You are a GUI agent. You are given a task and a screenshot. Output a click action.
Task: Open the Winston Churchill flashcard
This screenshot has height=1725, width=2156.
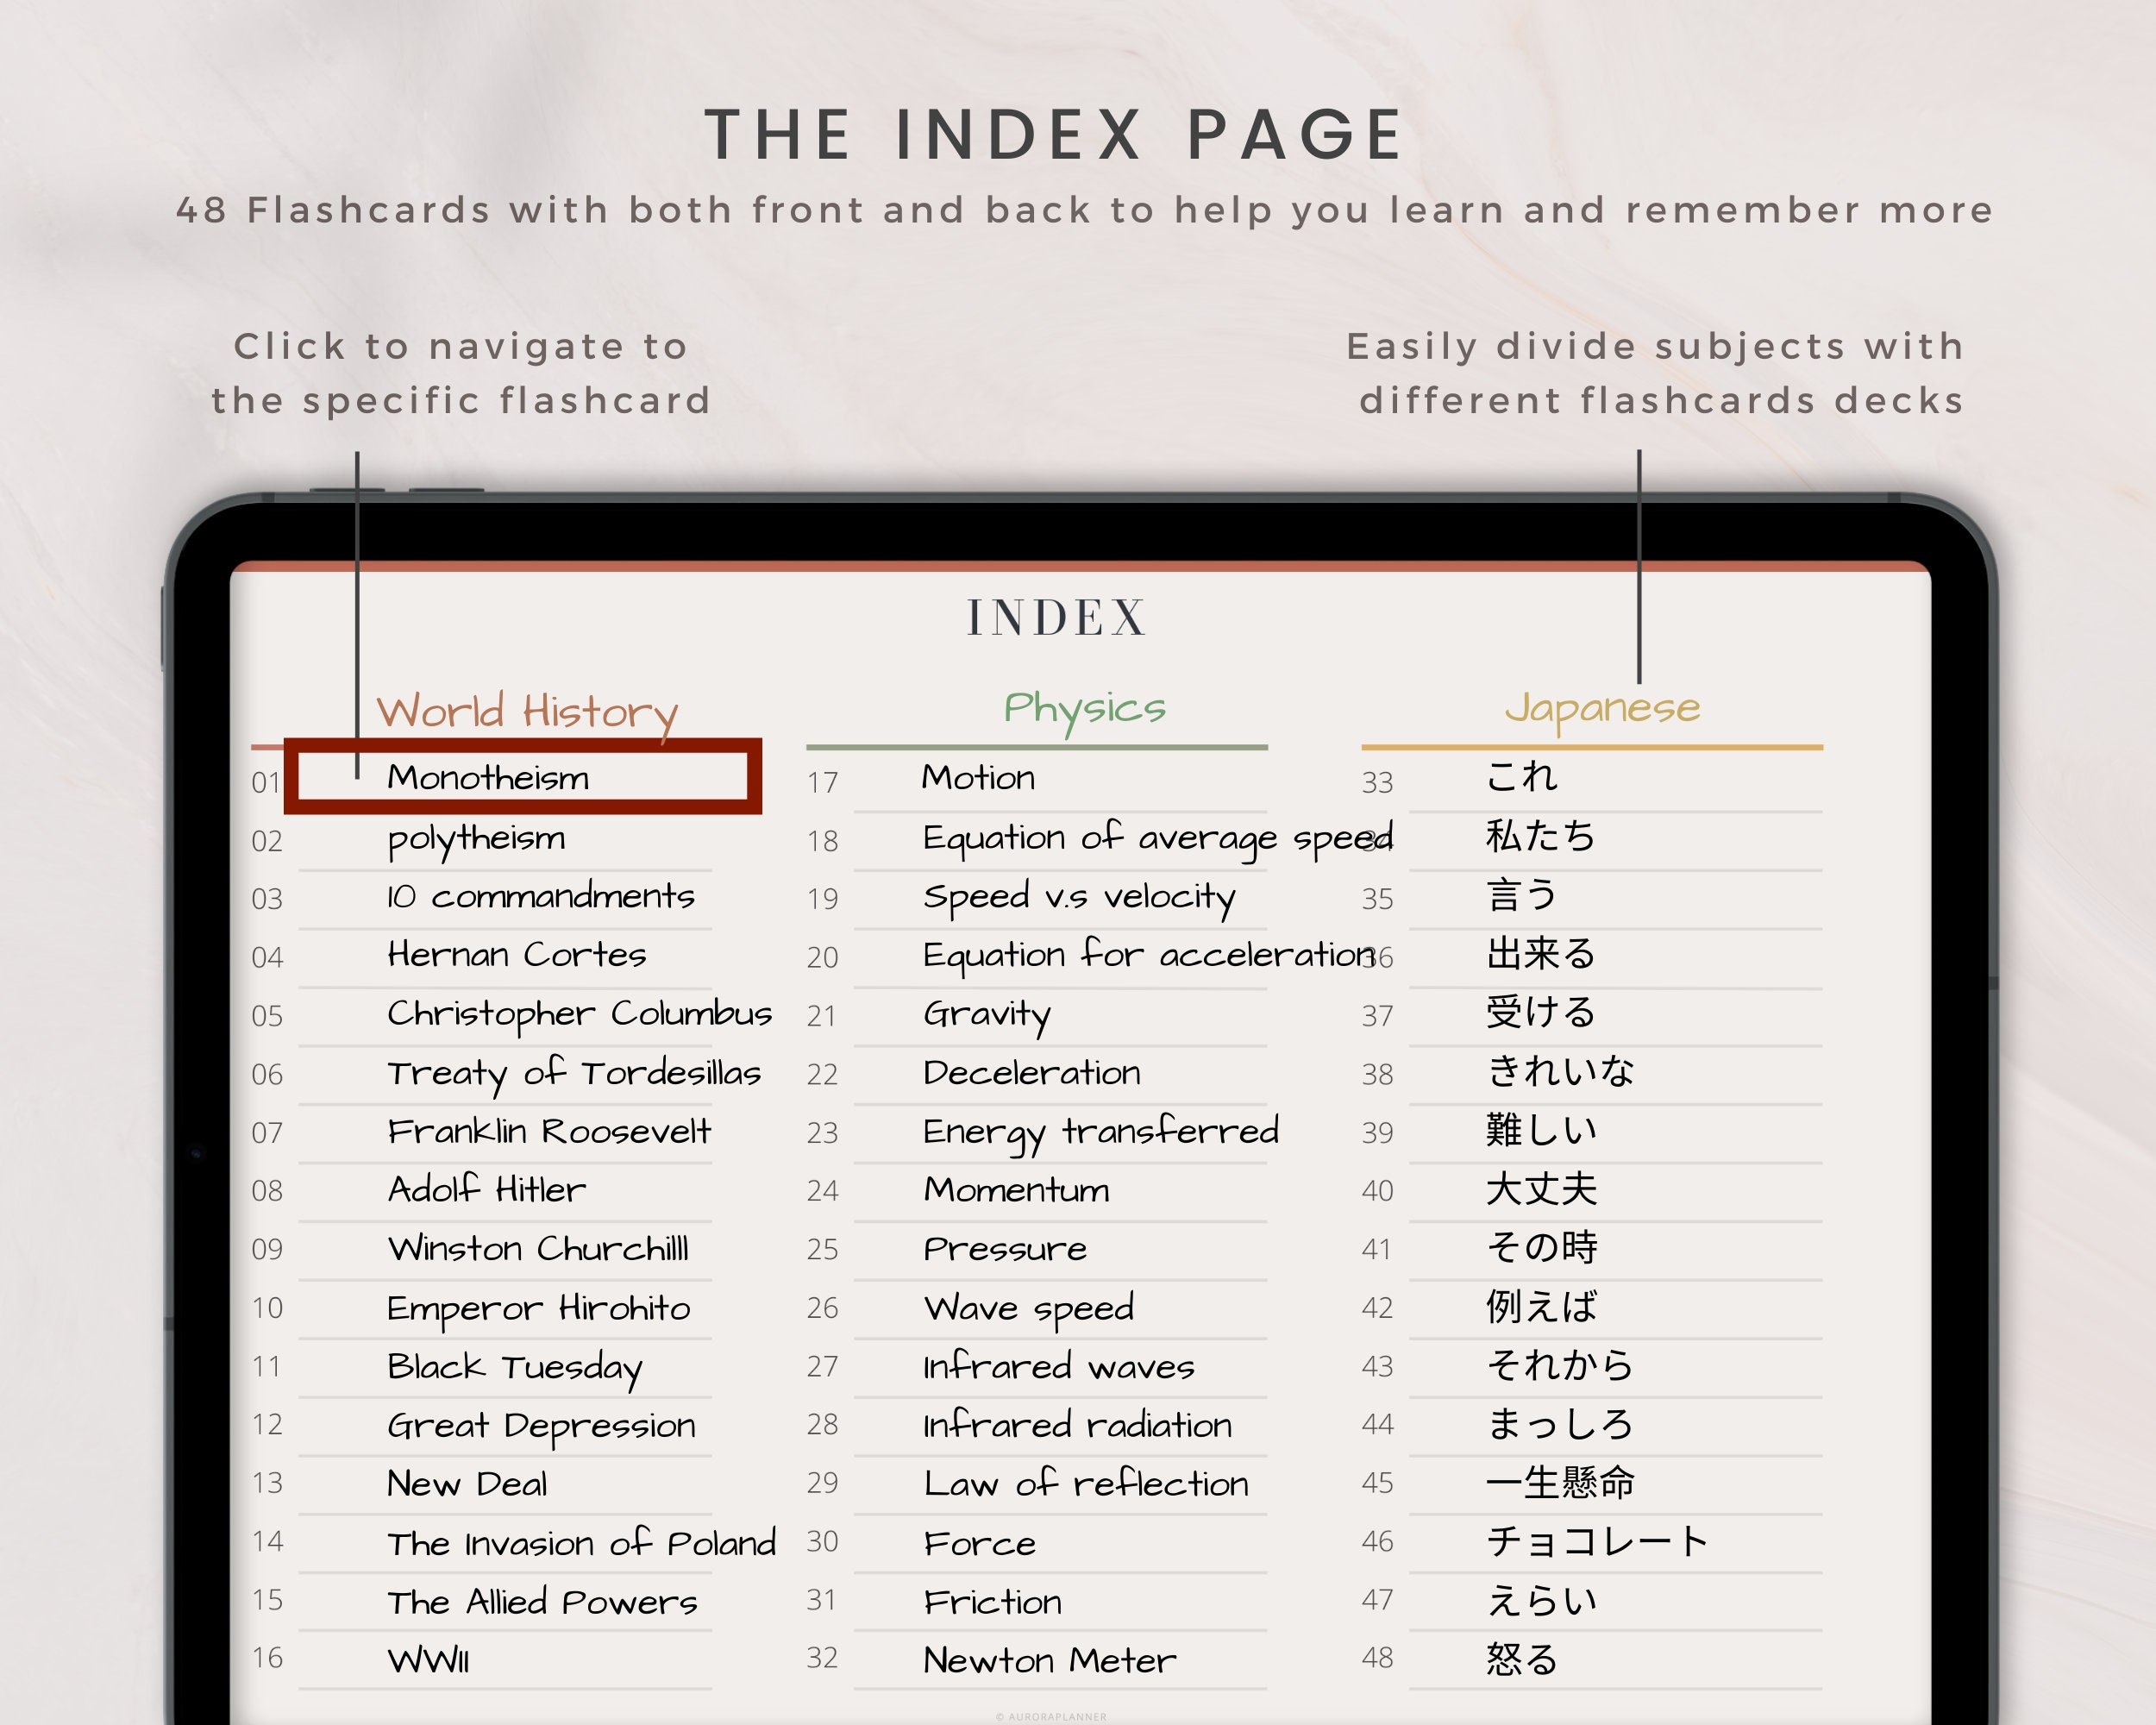[538, 1248]
